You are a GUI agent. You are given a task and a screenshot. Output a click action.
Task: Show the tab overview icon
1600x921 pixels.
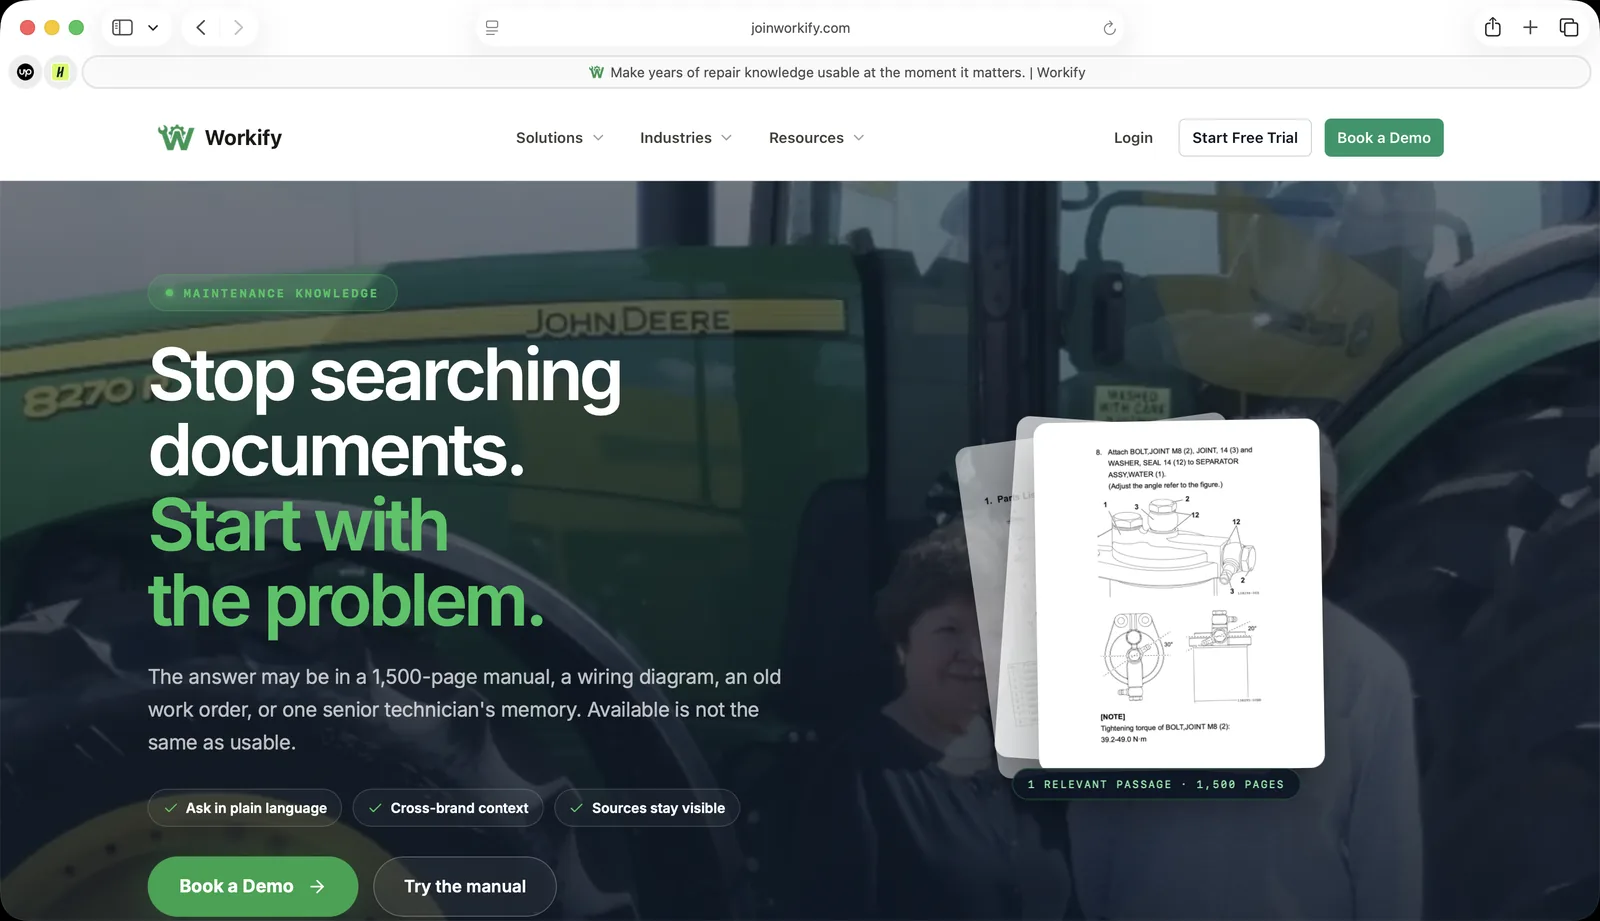pos(1569,28)
